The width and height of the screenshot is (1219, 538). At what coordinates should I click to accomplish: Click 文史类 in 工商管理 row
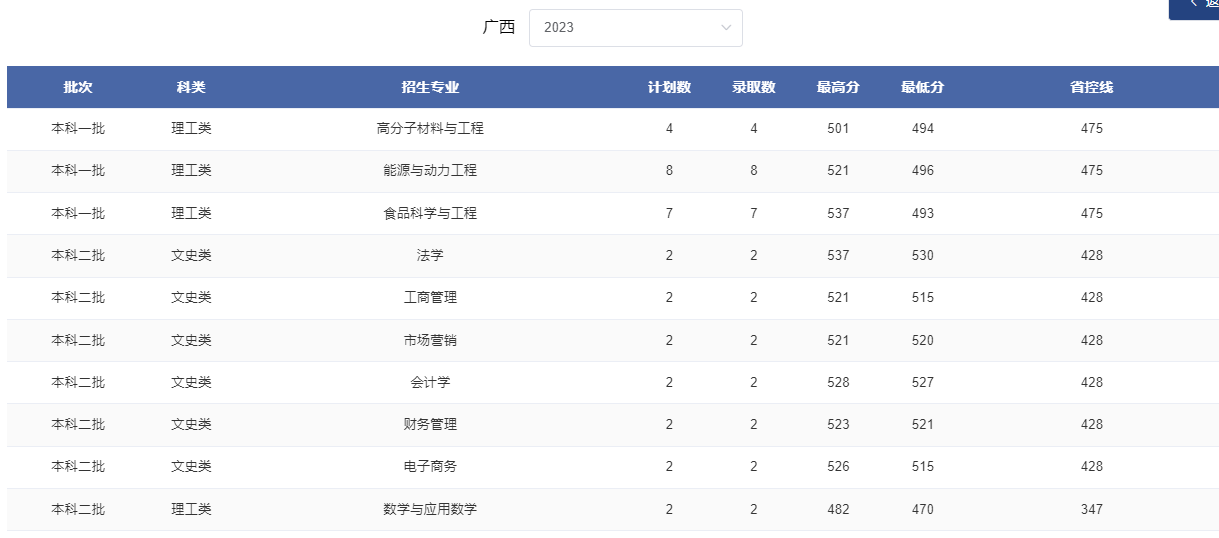click(191, 298)
